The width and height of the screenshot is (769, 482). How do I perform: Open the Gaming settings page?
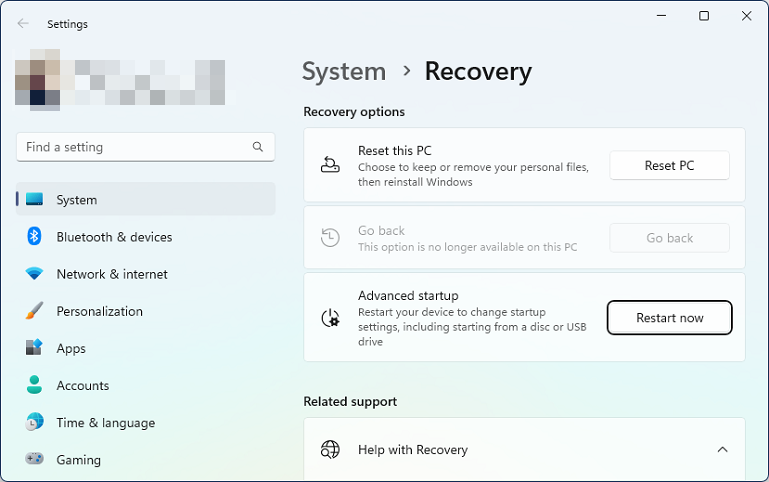point(146,459)
